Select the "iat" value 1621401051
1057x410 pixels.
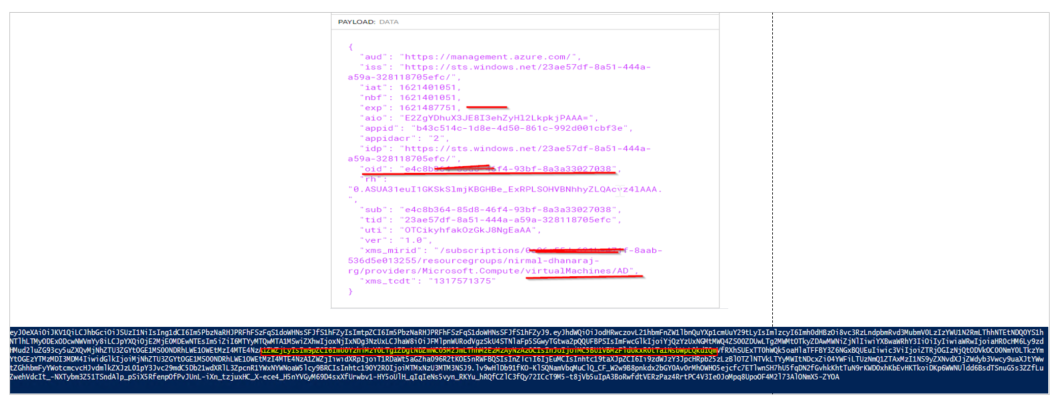(x=430, y=88)
